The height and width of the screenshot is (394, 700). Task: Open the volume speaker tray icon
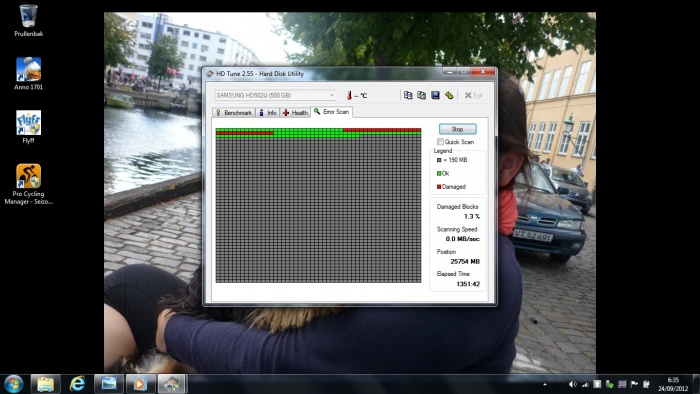pyautogui.click(x=573, y=384)
